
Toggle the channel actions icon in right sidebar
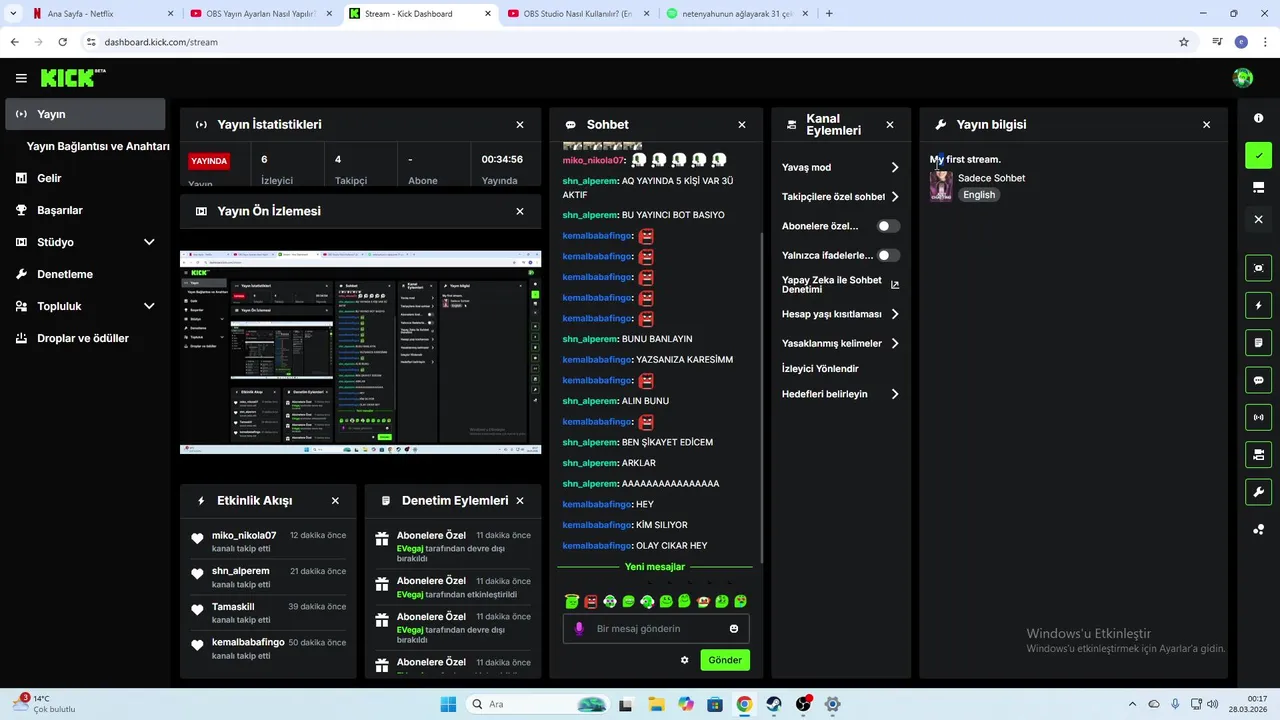[1258, 455]
